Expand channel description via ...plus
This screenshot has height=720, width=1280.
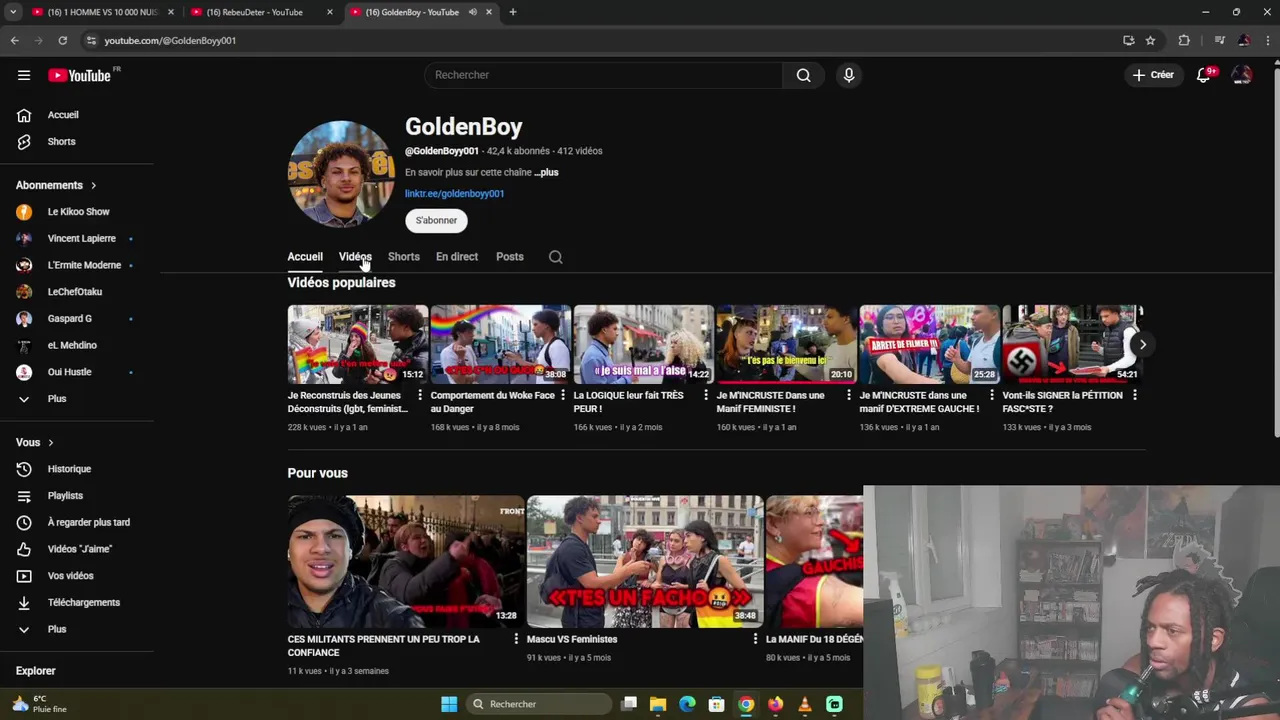point(546,172)
